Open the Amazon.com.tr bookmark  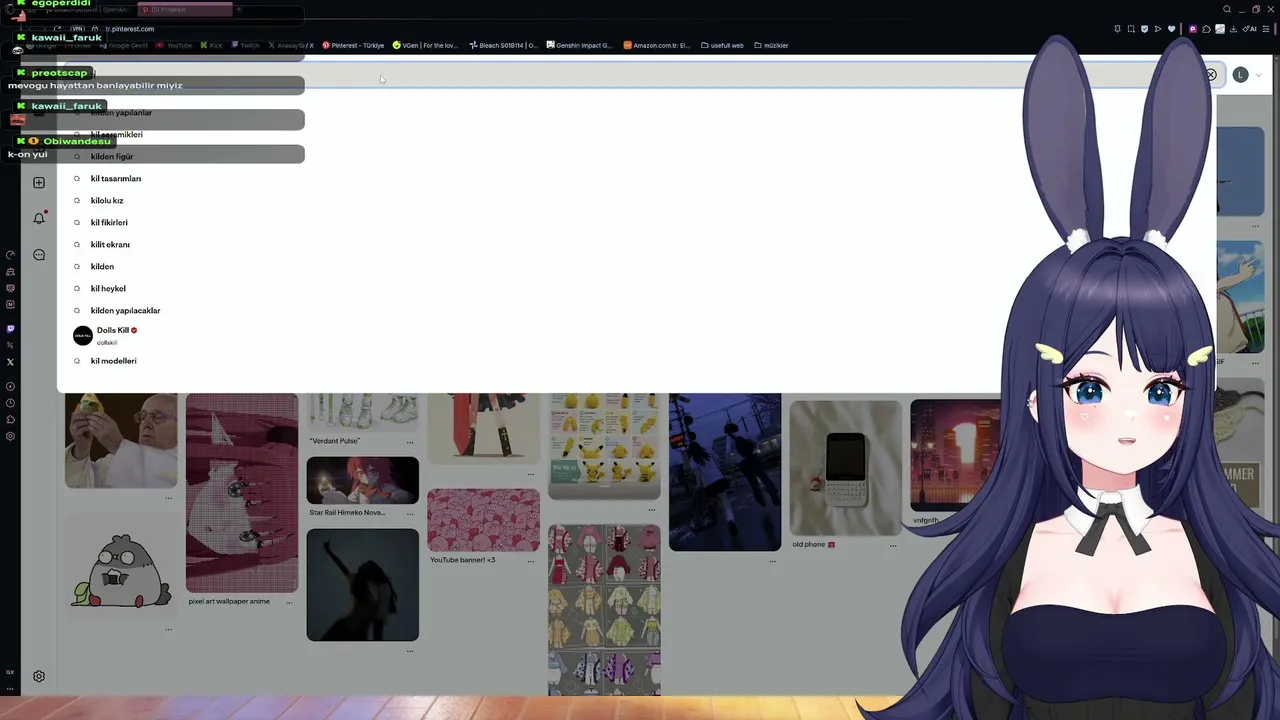(656, 45)
